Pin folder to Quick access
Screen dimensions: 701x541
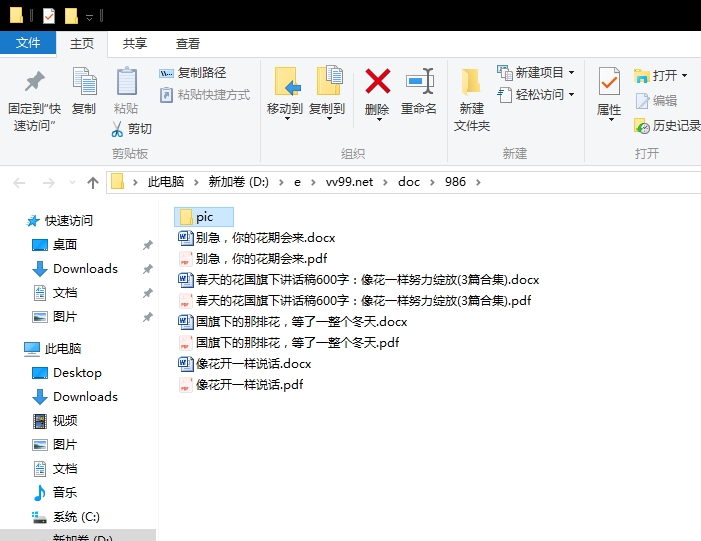point(34,99)
